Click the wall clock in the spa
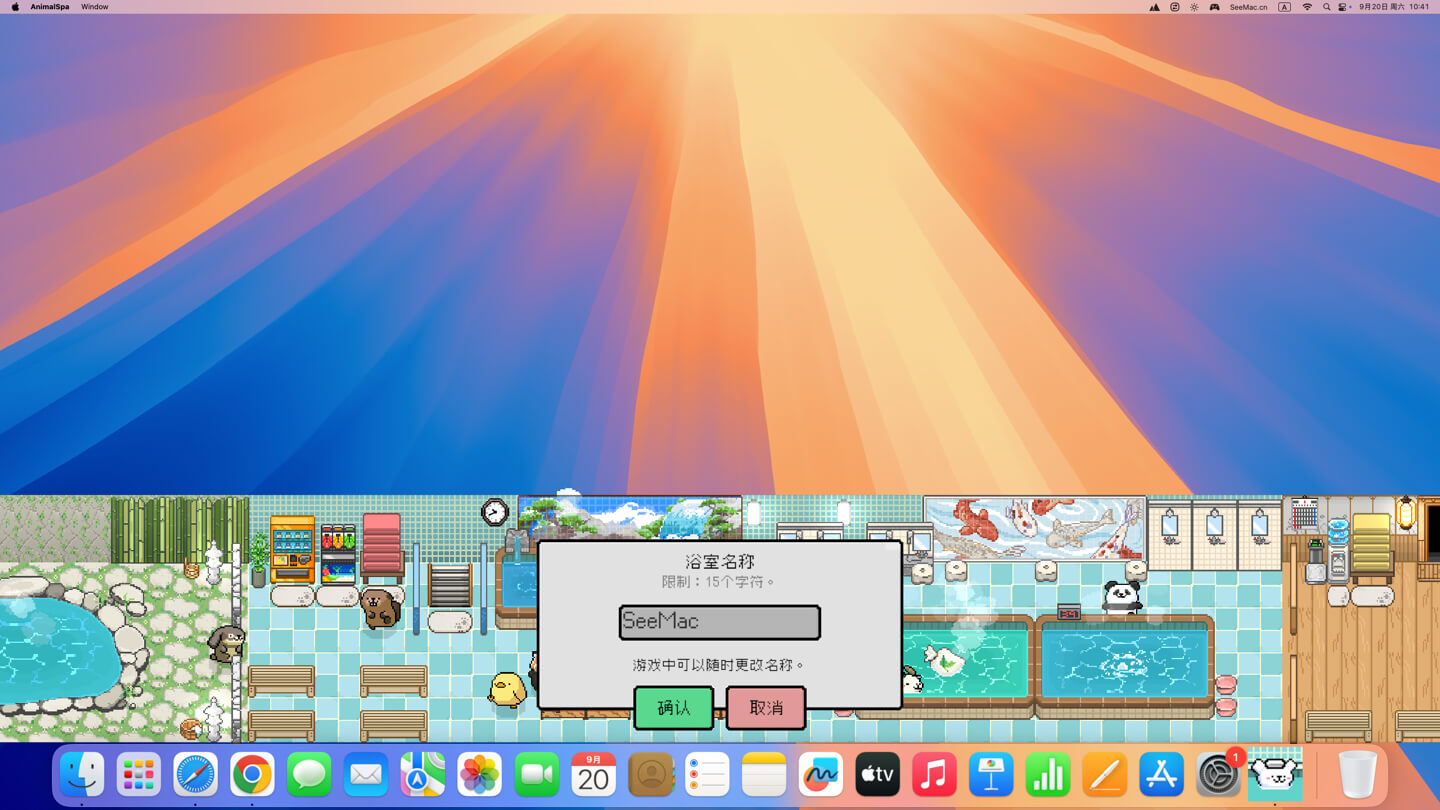The height and width of the screenshot is (810, 1440). [x=495, y=512]
